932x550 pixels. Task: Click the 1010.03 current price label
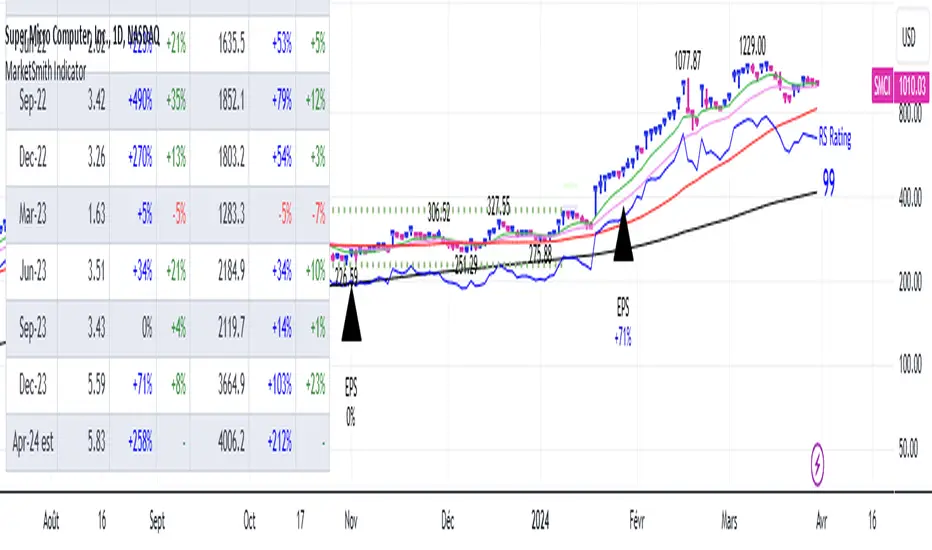tap(912, 86)
